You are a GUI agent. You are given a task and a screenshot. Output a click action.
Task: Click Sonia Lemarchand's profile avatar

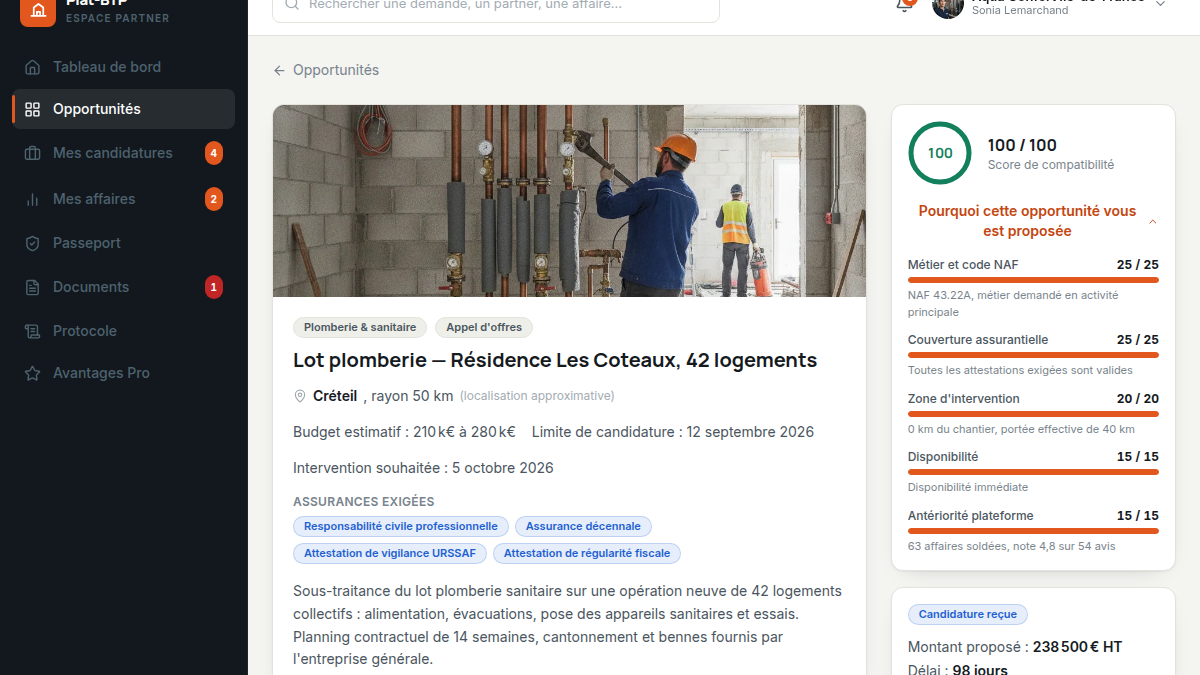[948, 7]
